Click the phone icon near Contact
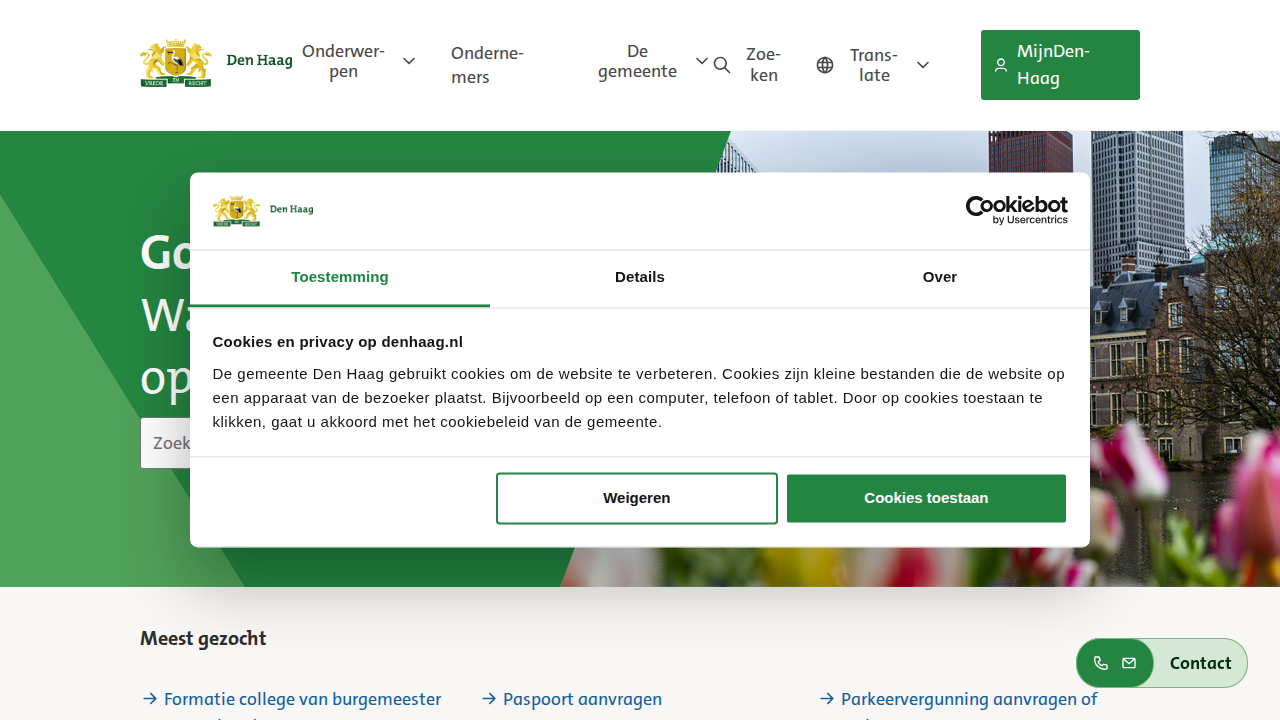 click(x=1101, y=663)
